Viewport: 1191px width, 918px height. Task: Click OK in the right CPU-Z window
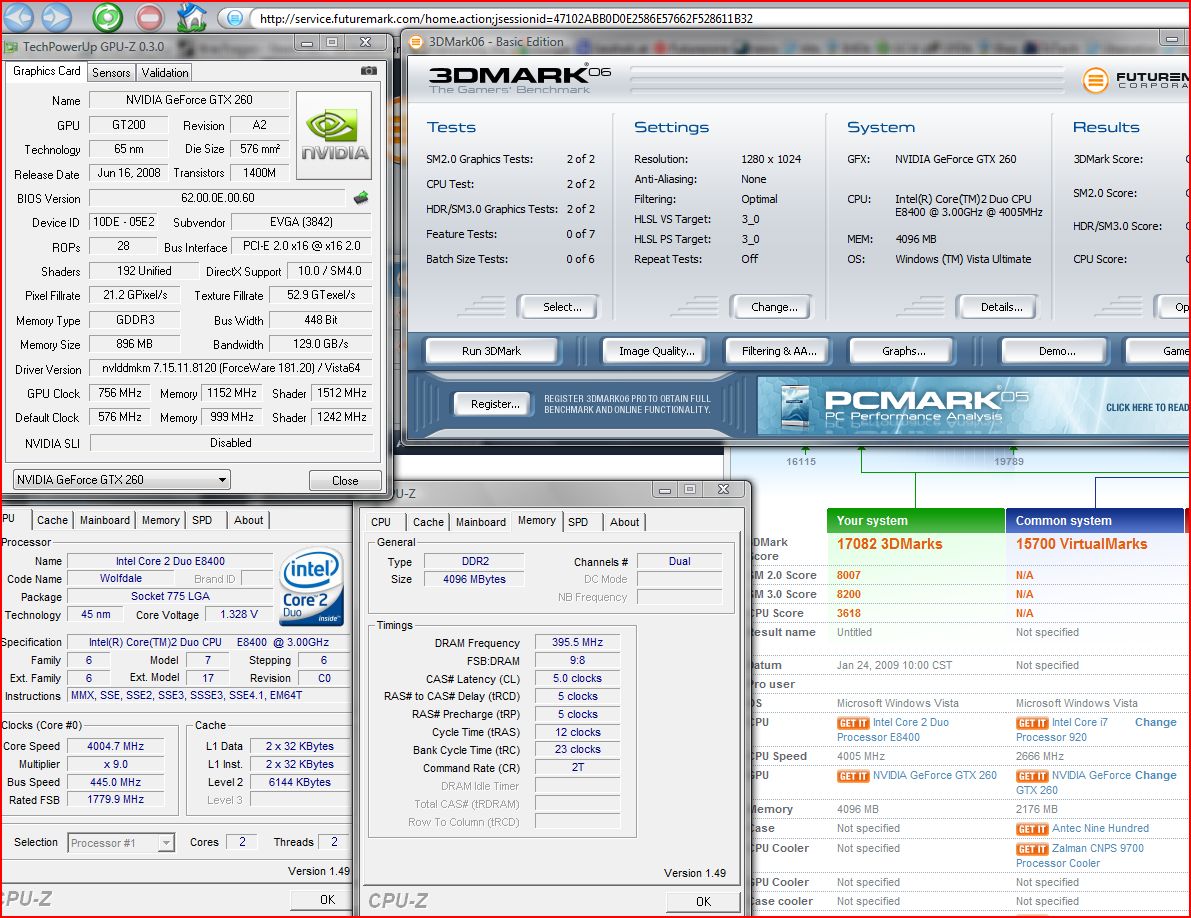[703, 901]
